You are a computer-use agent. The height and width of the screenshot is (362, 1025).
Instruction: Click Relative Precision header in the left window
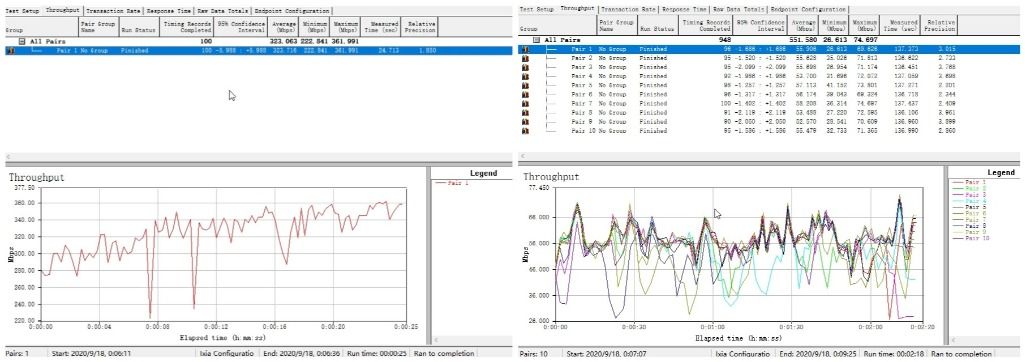[418, 27]
